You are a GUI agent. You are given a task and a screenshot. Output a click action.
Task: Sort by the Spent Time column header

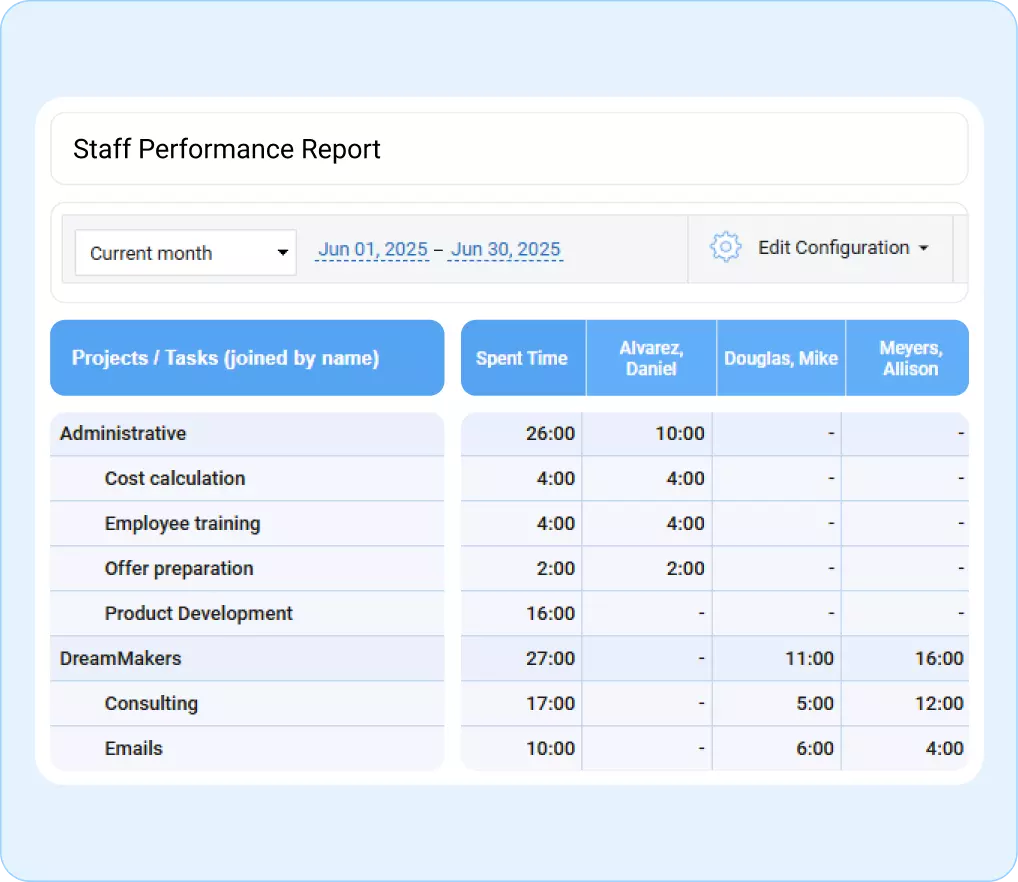tap(522, 358)
